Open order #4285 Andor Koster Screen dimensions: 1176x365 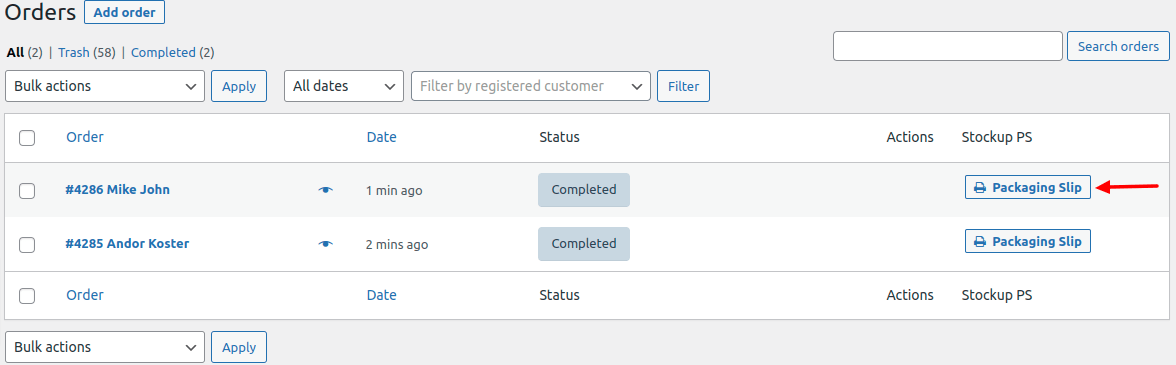click(x=127, y=244)
